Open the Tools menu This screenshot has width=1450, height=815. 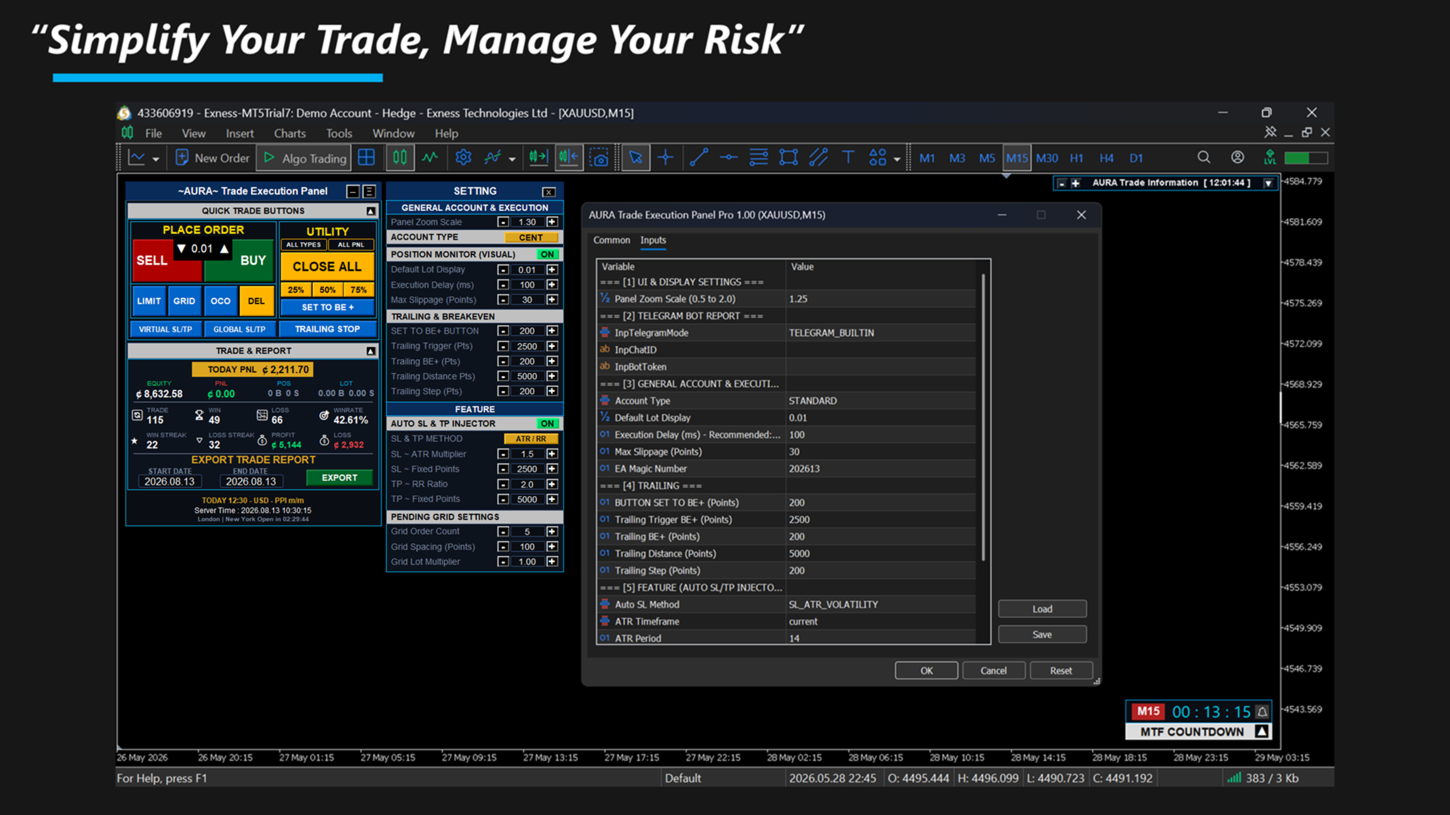click(339, 134)
